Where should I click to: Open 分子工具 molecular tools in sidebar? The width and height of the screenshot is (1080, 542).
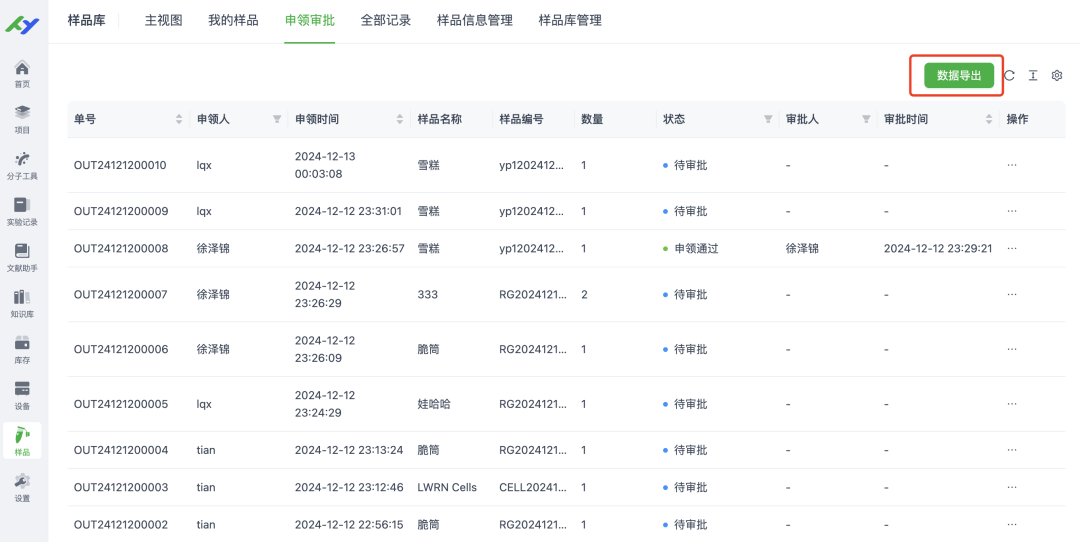coord(22,165)
